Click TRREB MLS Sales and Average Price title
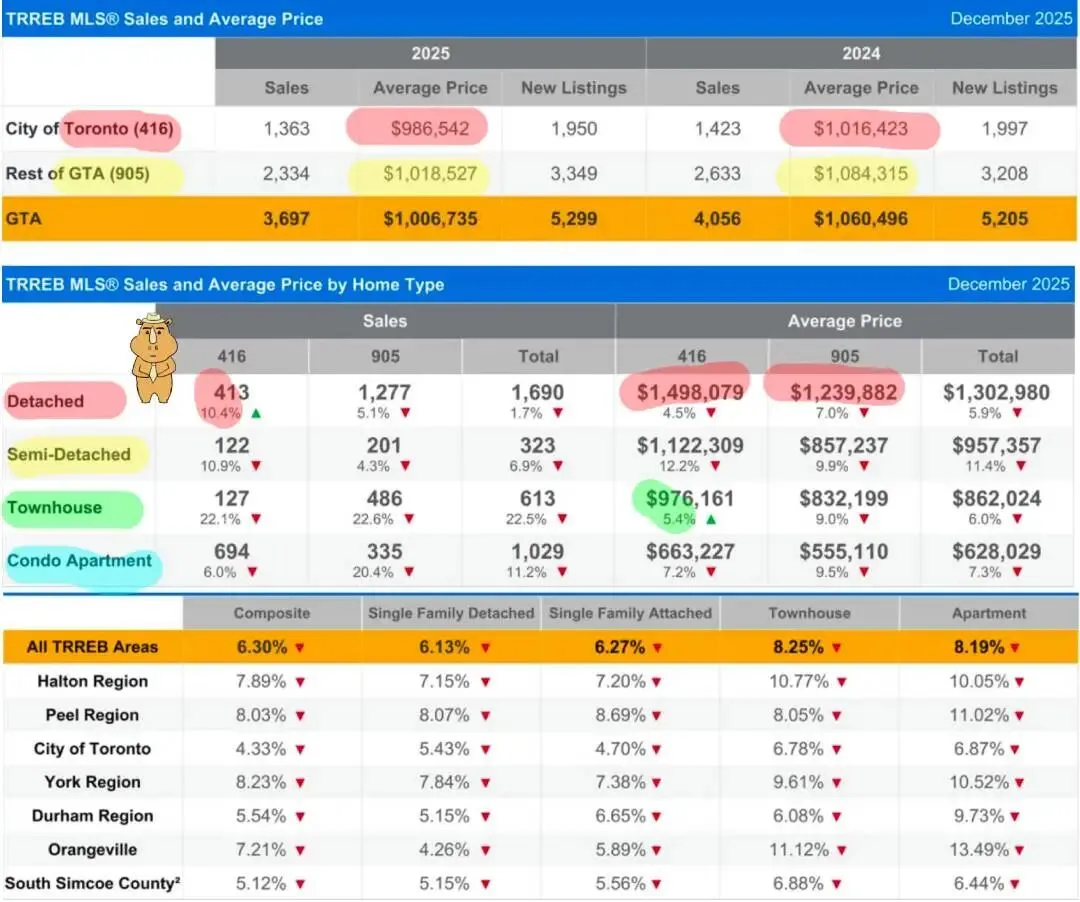 coord(164,19)
